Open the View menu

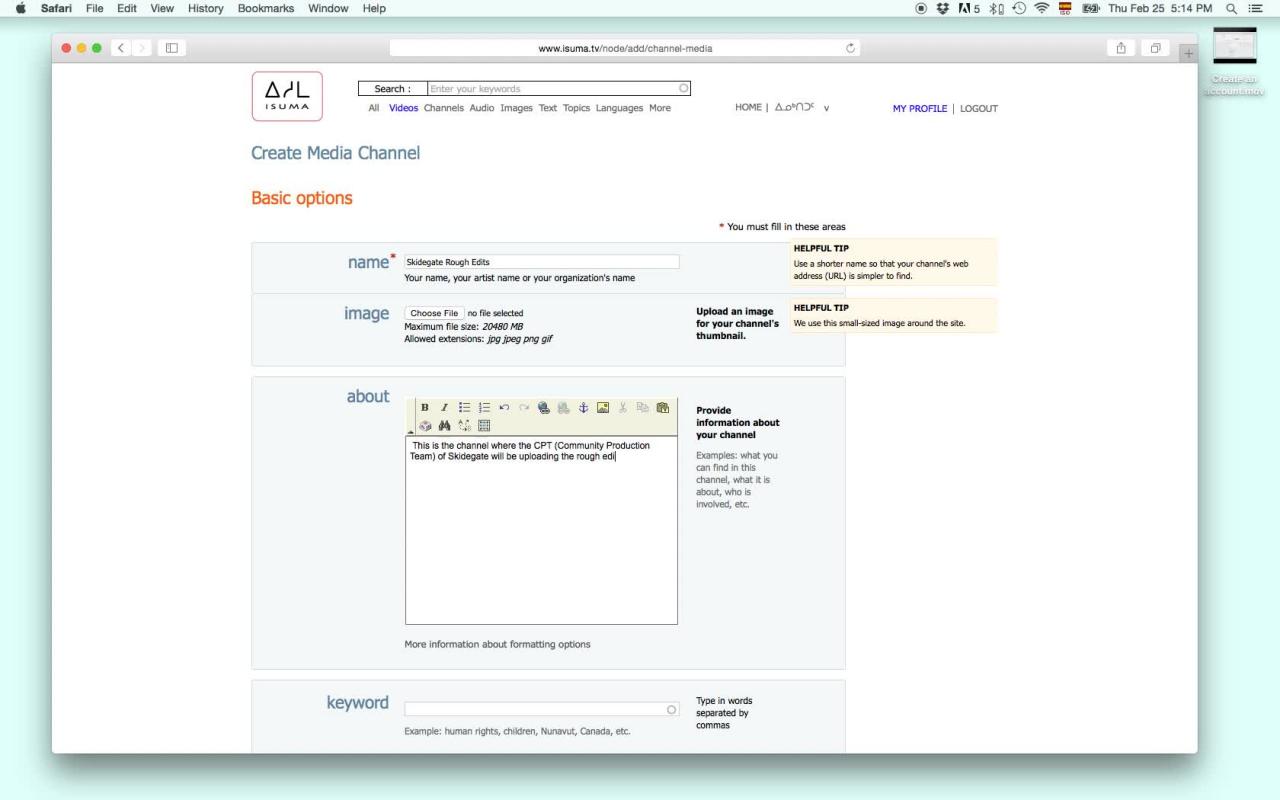pos(161,8)
